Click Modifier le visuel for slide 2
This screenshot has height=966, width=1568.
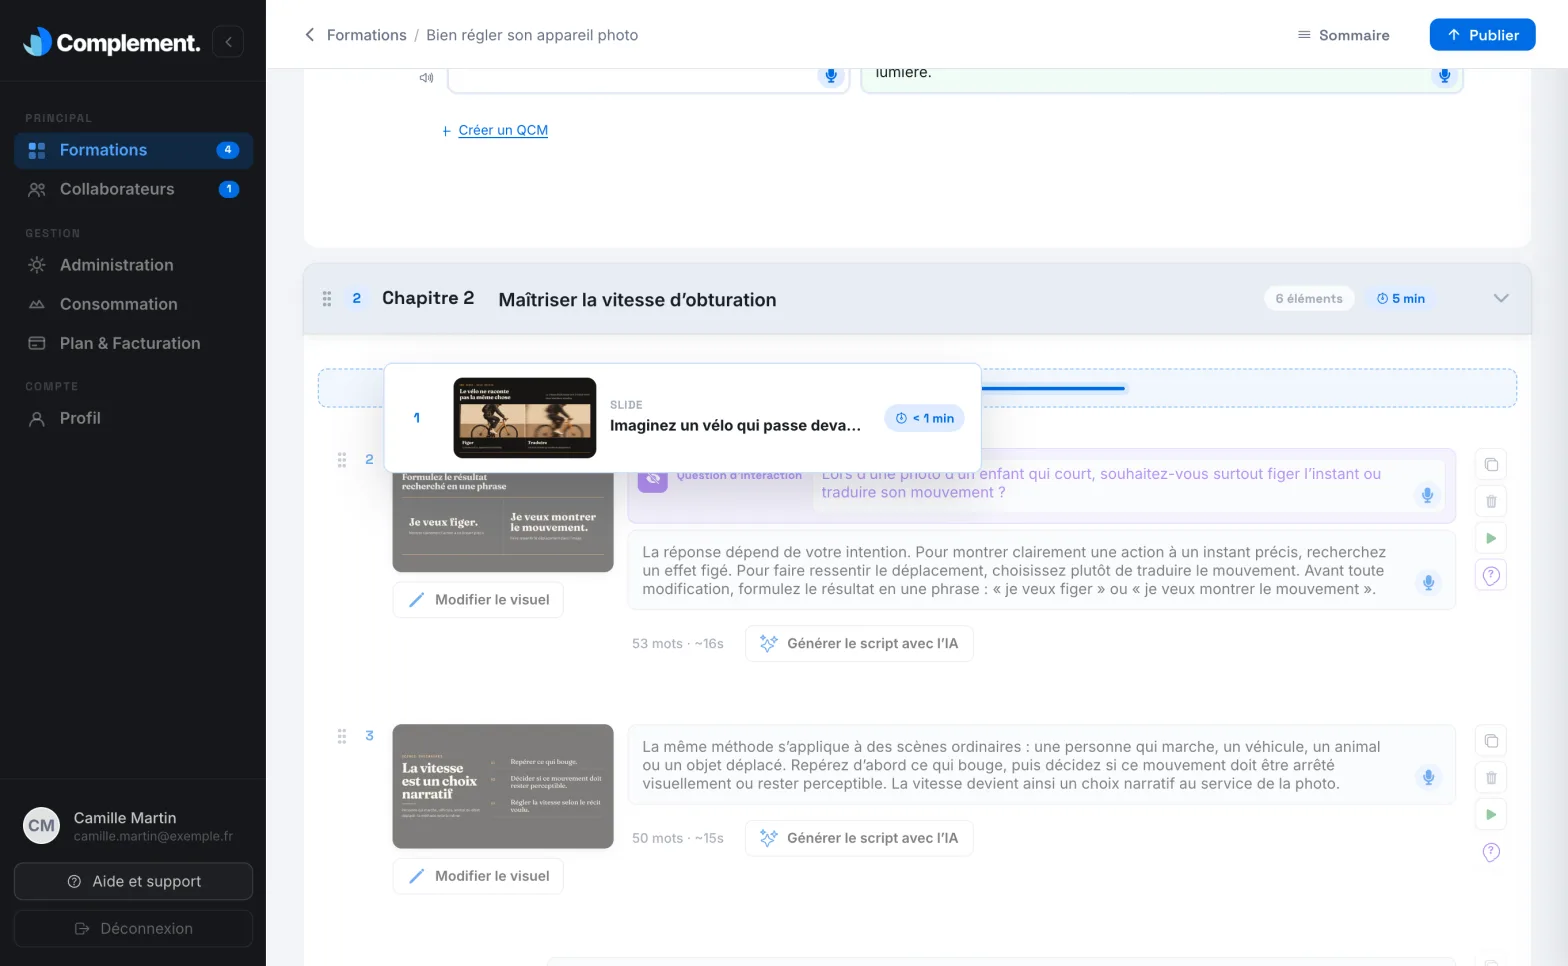point(478,600)
